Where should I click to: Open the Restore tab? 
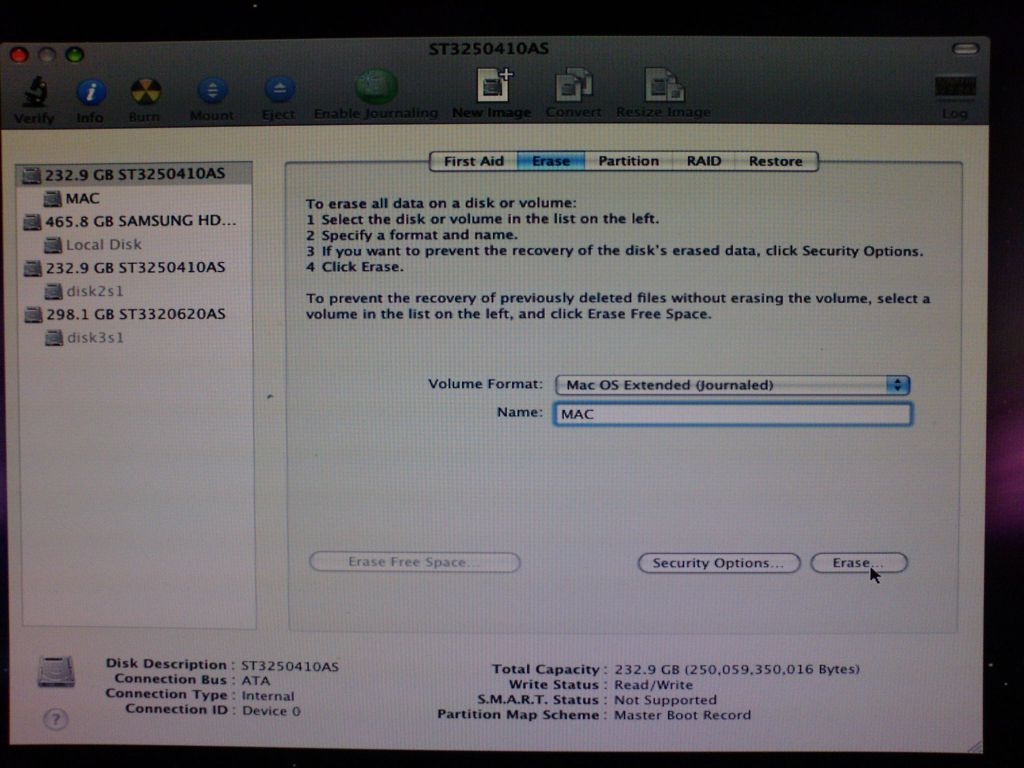point(775,161)
